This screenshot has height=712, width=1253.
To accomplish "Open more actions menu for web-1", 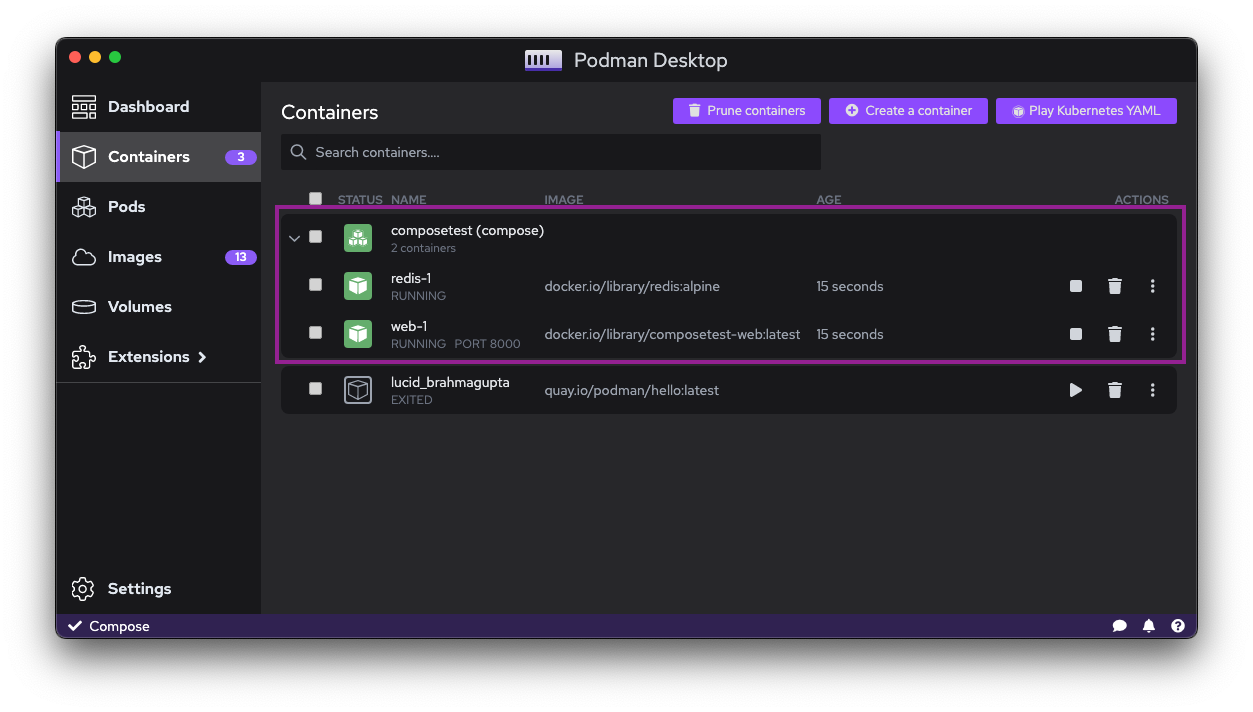I will pos(1152,334).
